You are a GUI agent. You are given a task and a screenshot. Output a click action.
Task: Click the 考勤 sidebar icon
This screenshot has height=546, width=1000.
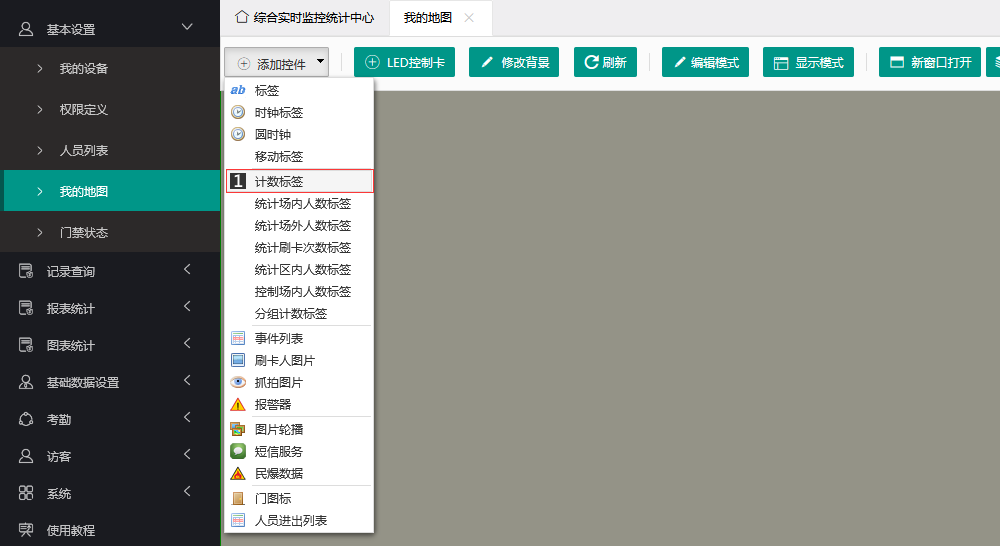[26, 419]
